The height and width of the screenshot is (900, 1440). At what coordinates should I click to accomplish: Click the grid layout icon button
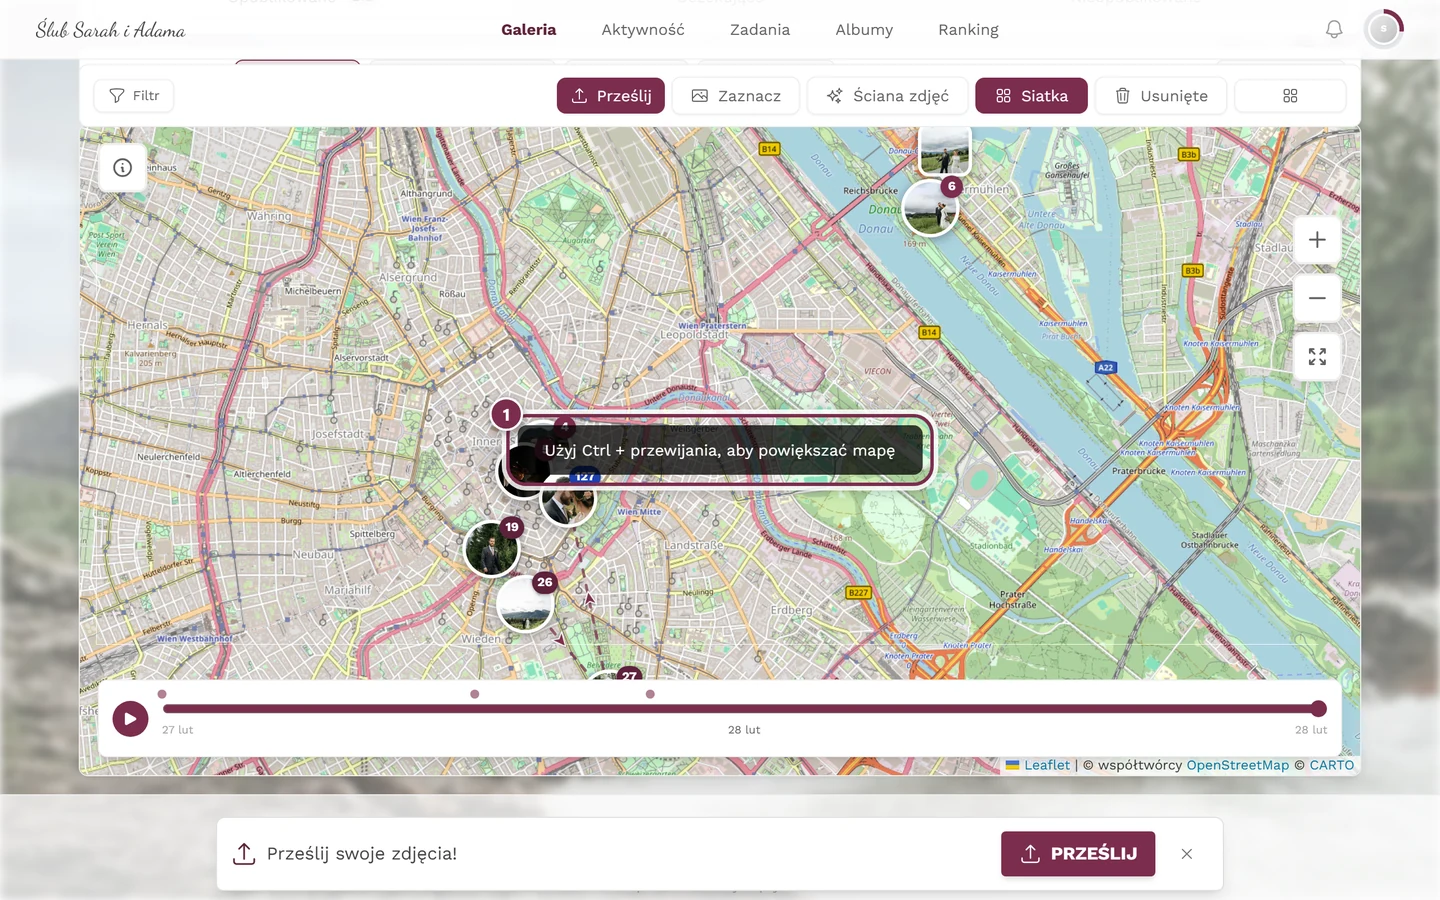point(1290,96)
